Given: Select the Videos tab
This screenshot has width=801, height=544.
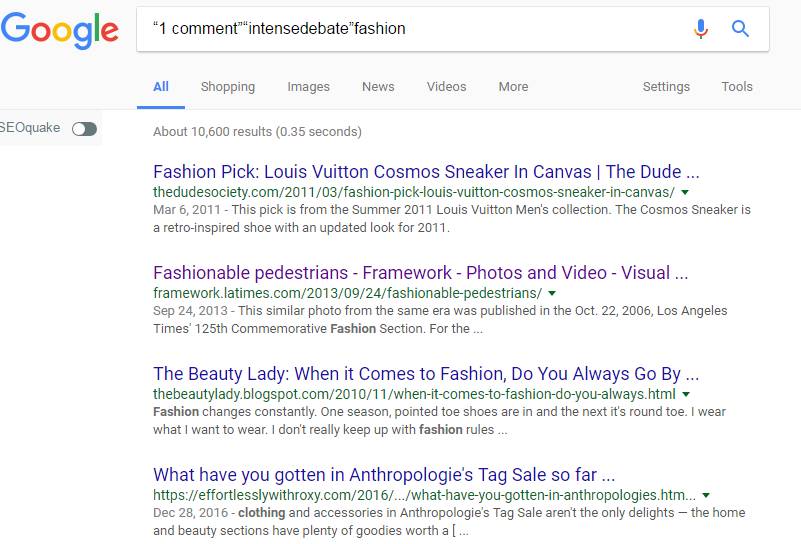Looking at the screenshot, I should [x=446, y=87].
